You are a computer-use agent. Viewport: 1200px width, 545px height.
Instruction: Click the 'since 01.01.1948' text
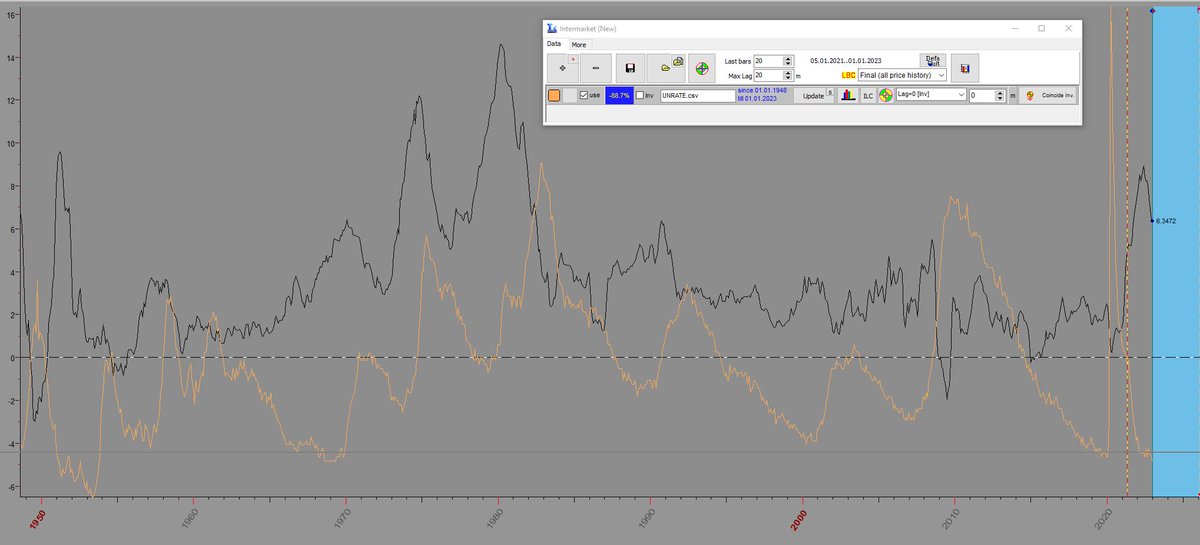762,90
